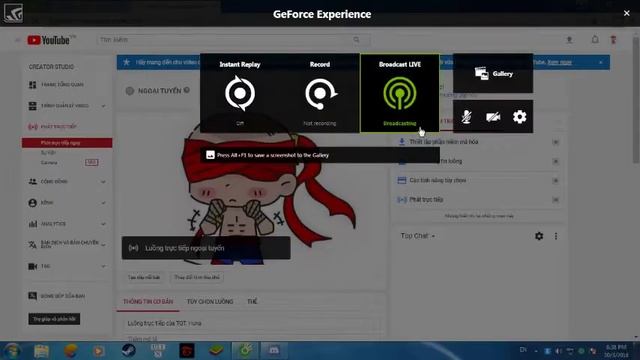
Task: Open the Instant Replay panel
Action: (x=240, y=93)
